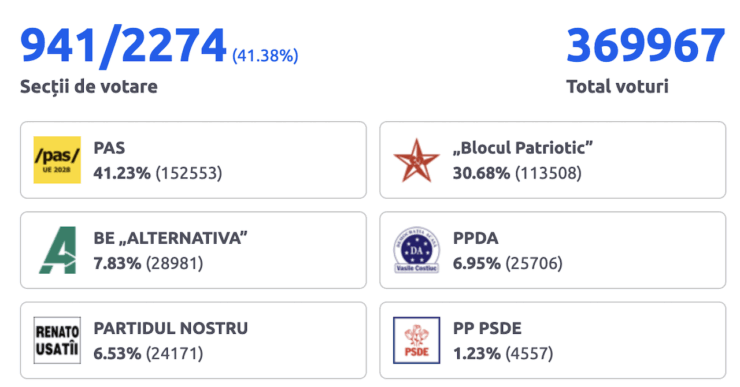Click the PARTIDUL NOSTRU party title
This screenshot has width=740, height=387.
[x=171, y=328]
